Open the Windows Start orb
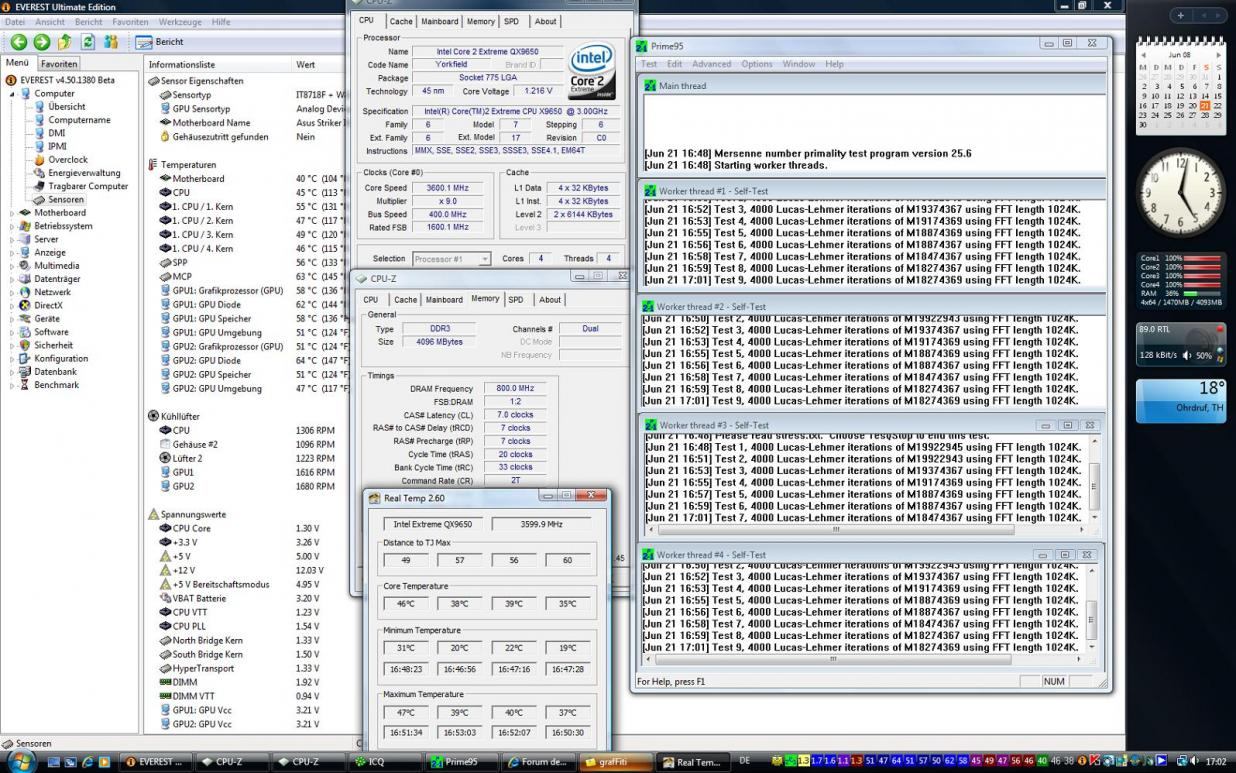The width and height of the screenshot is (1236, 773). (20, 761)
